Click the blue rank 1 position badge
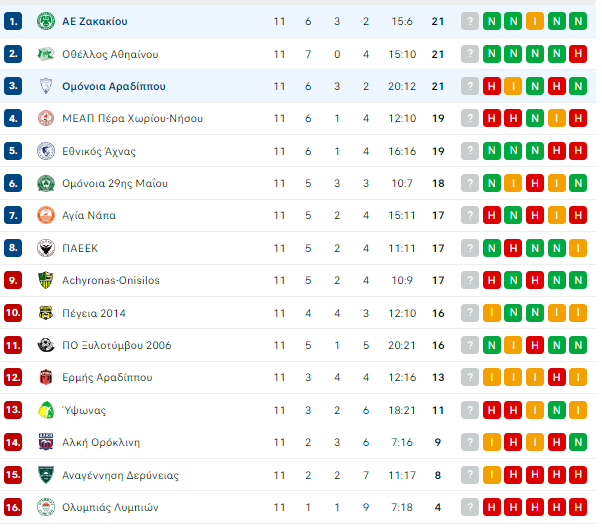The width and height of the screenshot is (602, 530). coord(13,21)
